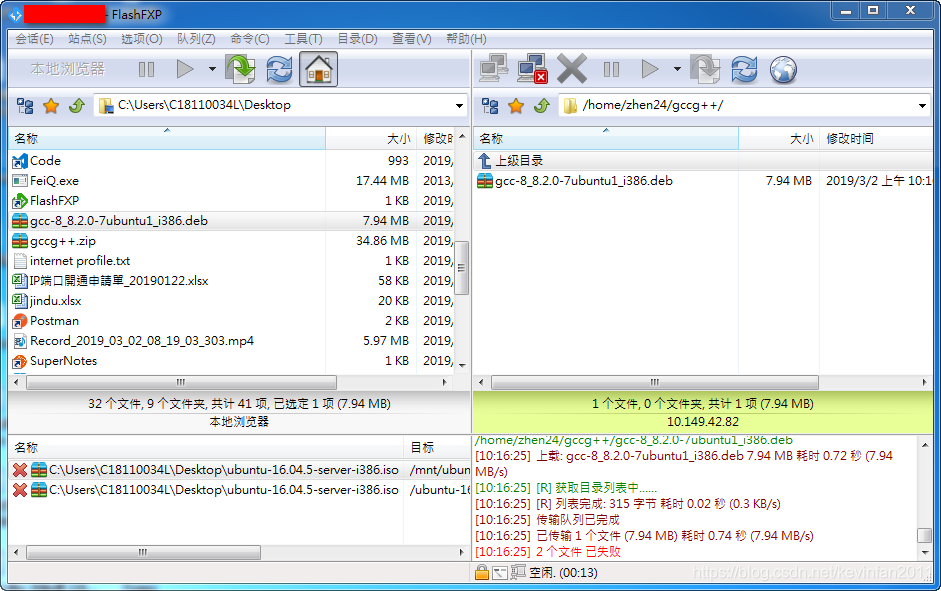Open the 选项(O) menu
Screen dimensions: 941x591
coord(142,39)
